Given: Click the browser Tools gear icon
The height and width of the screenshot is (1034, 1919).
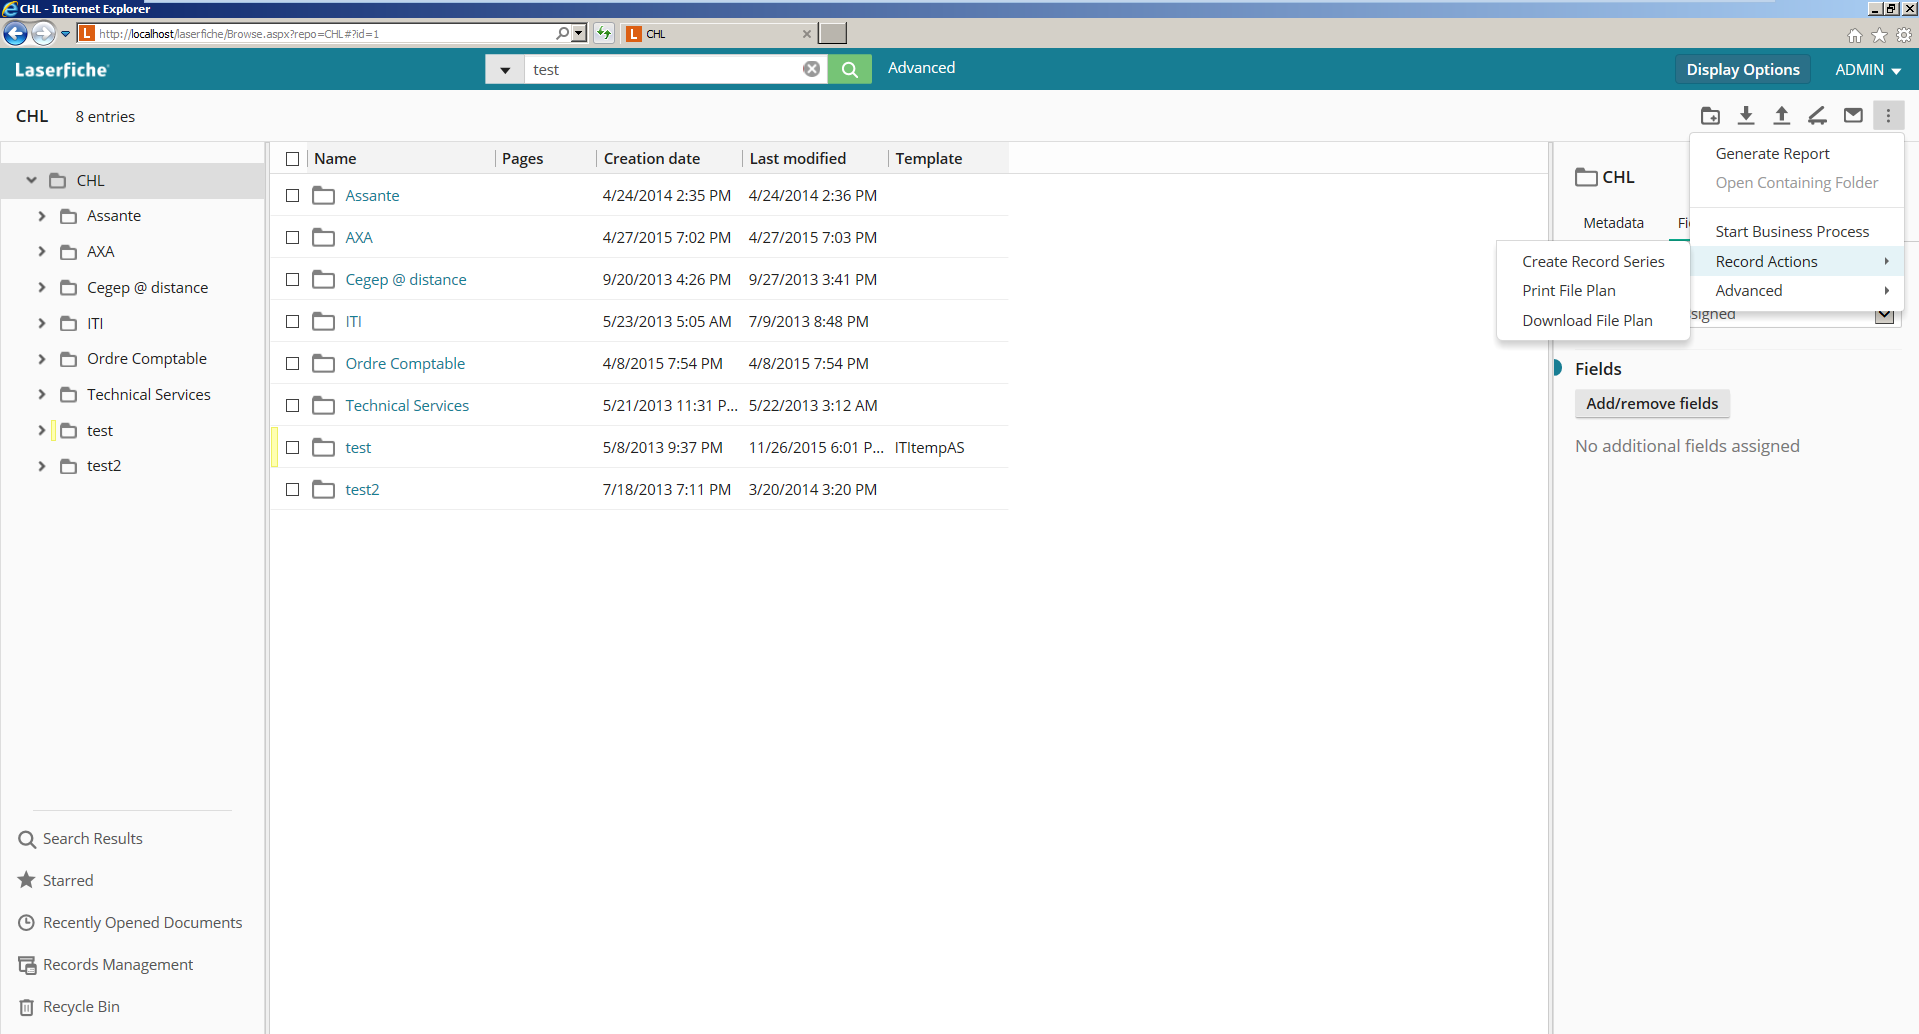Looking at the screenshot, I should click(x=1904, y=35).
